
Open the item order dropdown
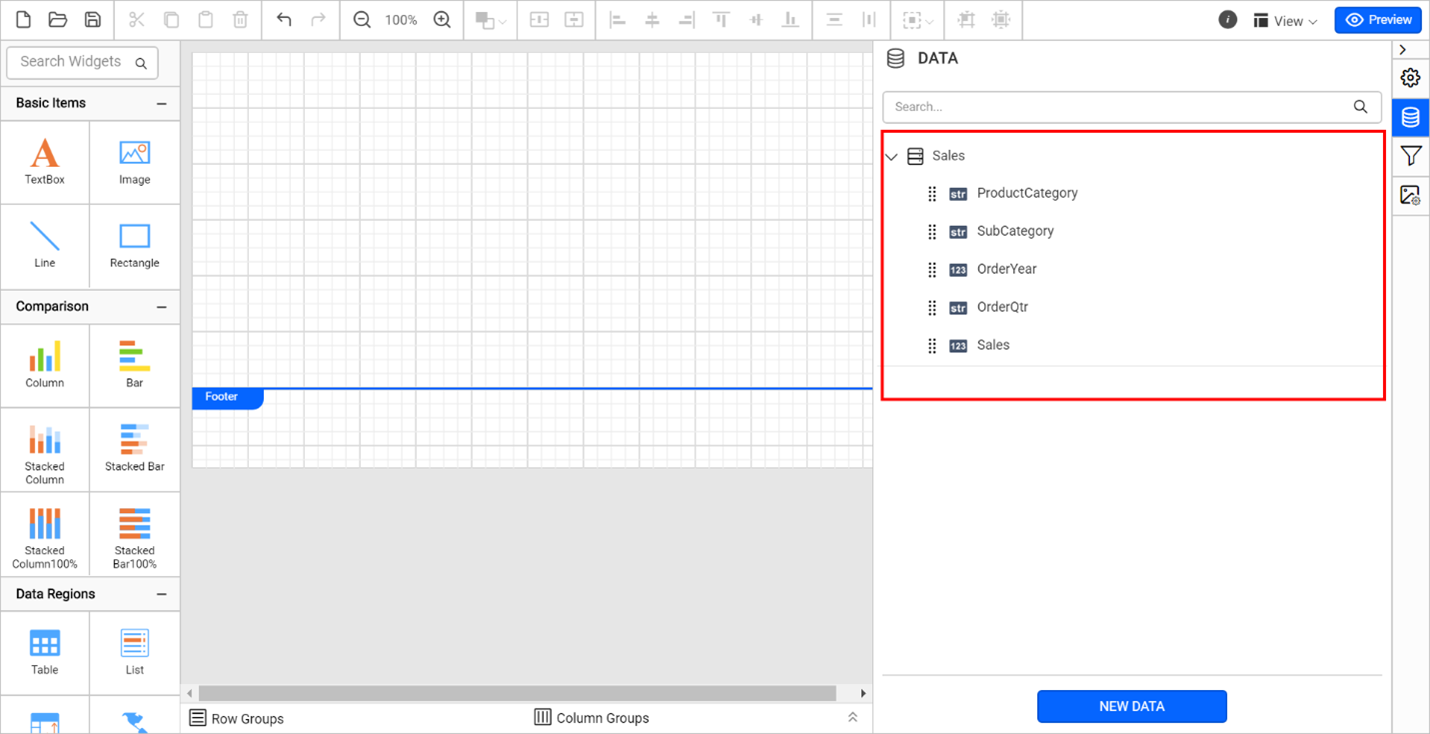click(490, 20)
